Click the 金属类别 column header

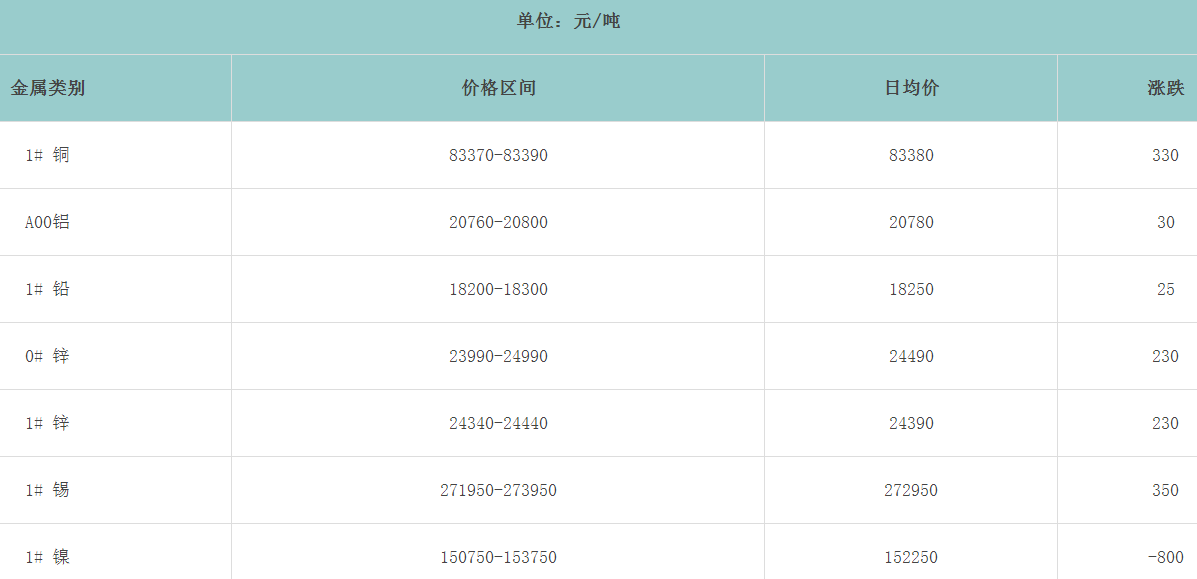pos(48,88)
